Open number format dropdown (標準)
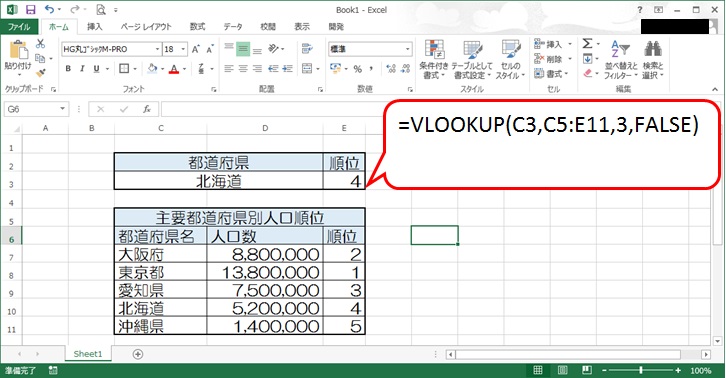 pos(407,49)
